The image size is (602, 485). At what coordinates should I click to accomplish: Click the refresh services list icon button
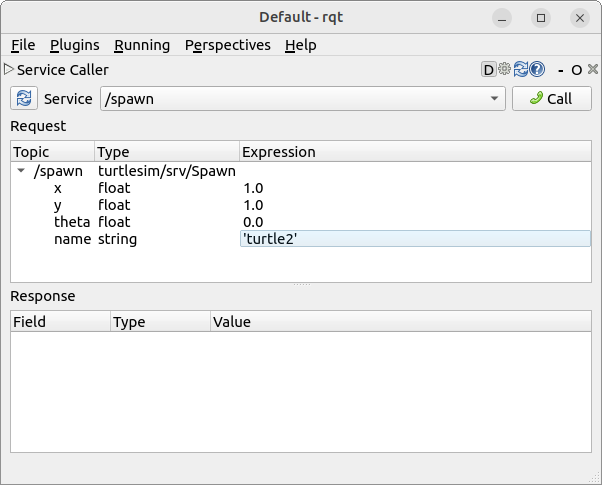(24, 99)
